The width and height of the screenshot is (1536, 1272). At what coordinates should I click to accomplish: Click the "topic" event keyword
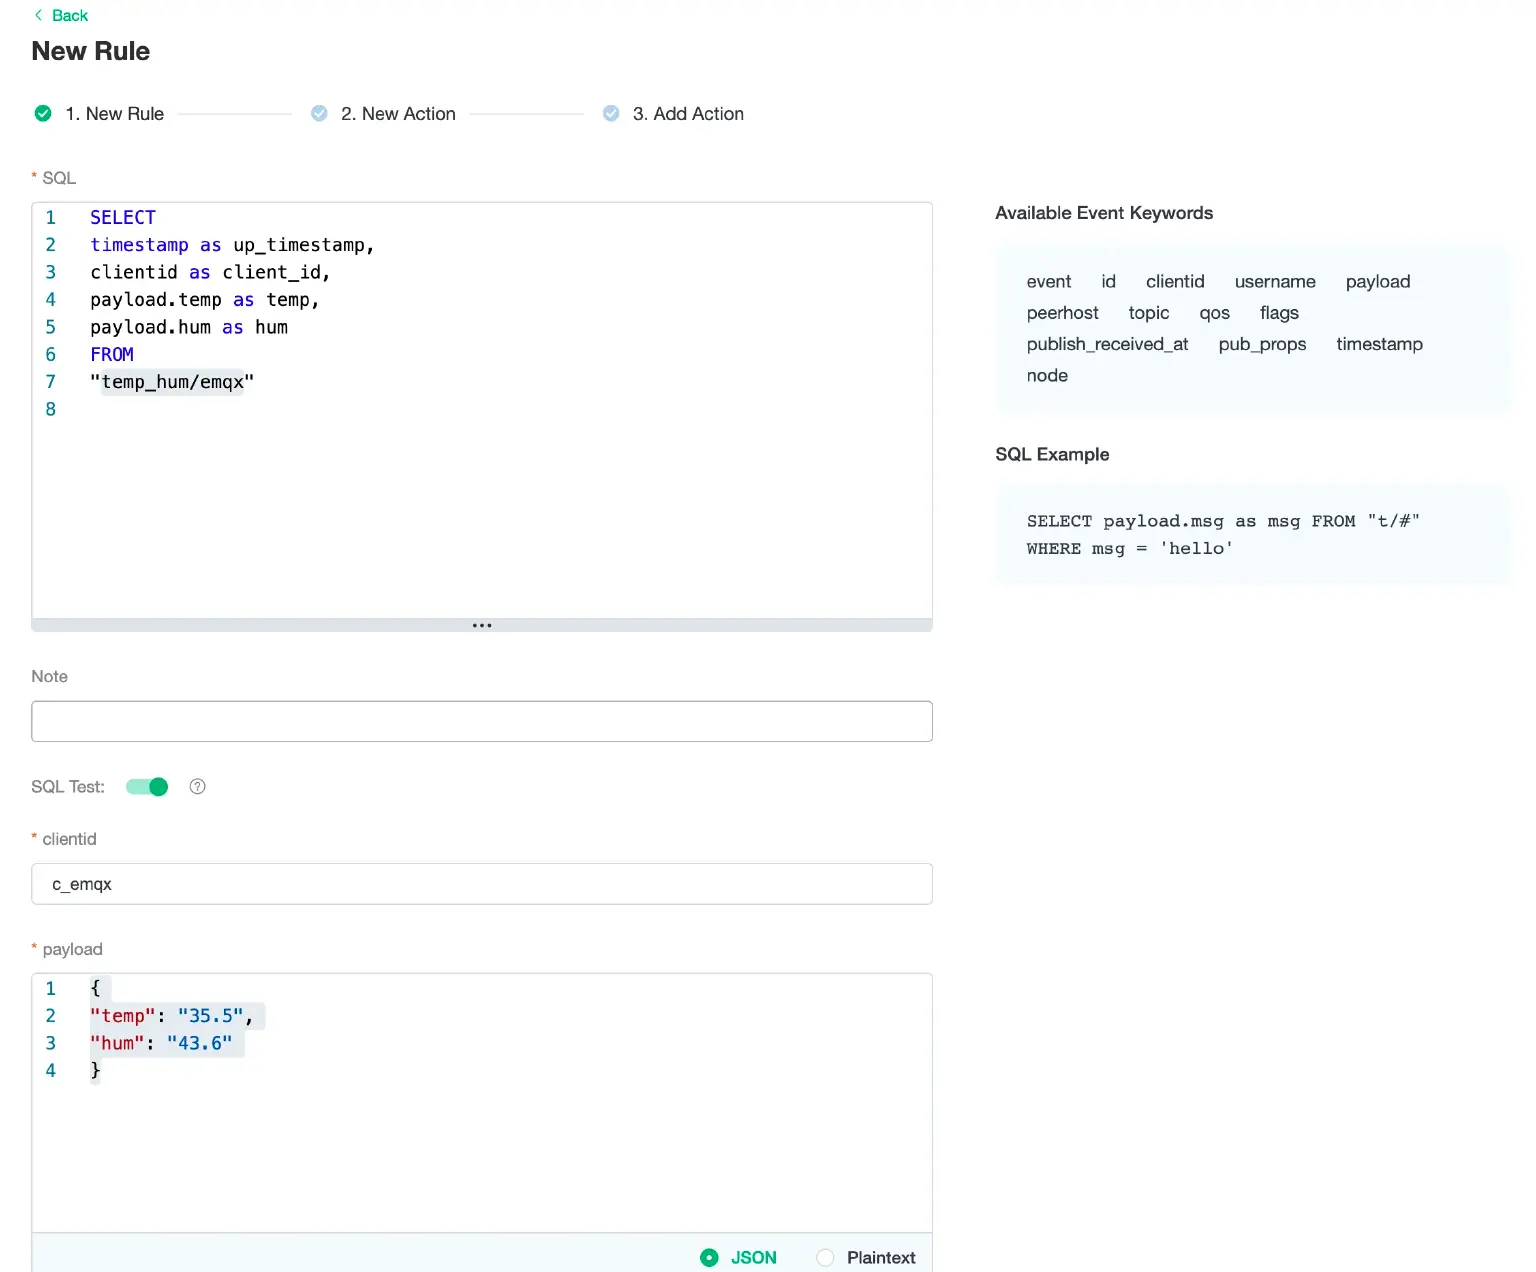click(1147, 313)
